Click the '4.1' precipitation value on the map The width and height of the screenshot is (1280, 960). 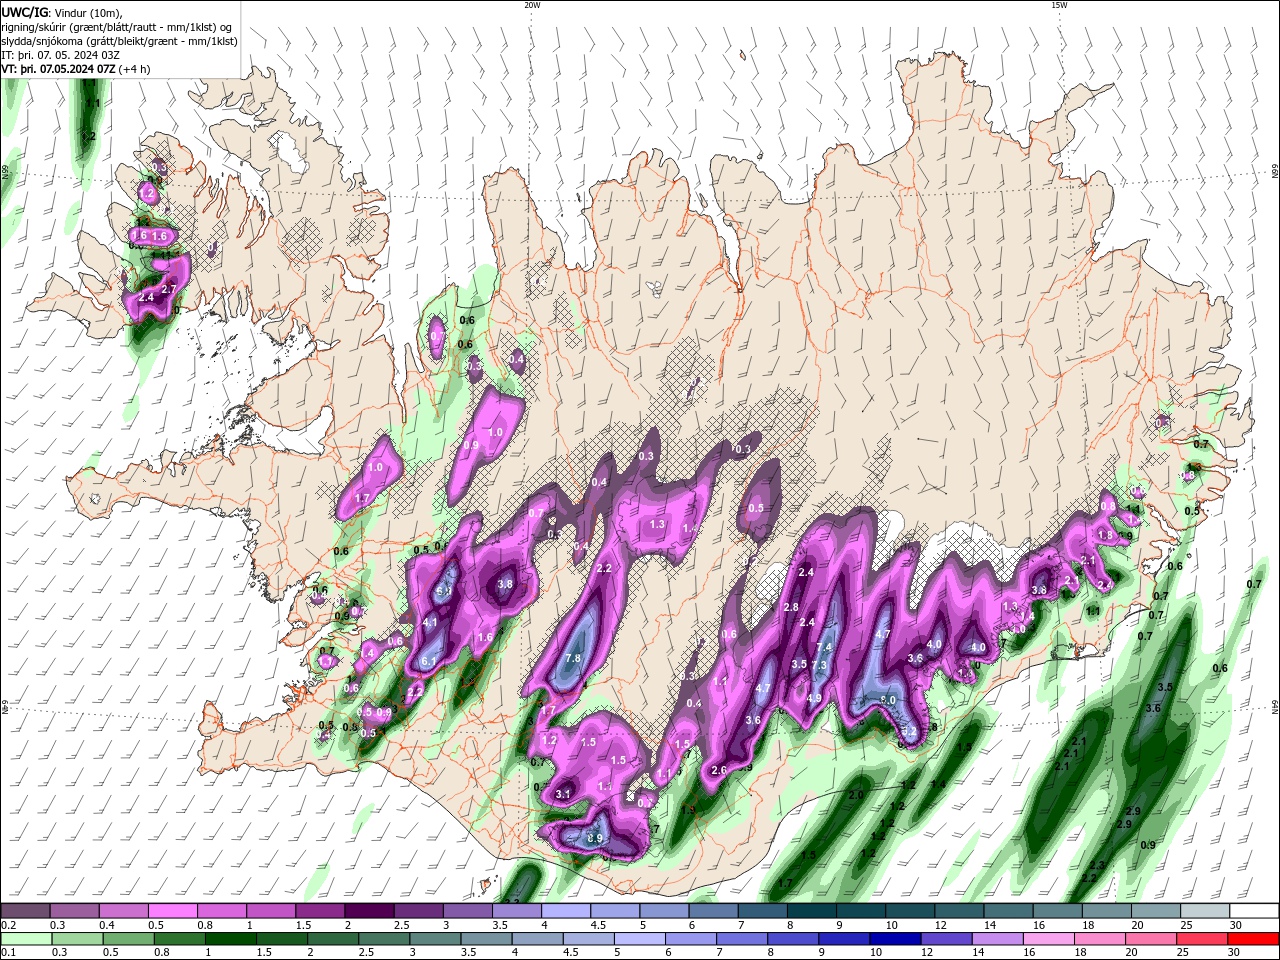click(x=431, y=622)
